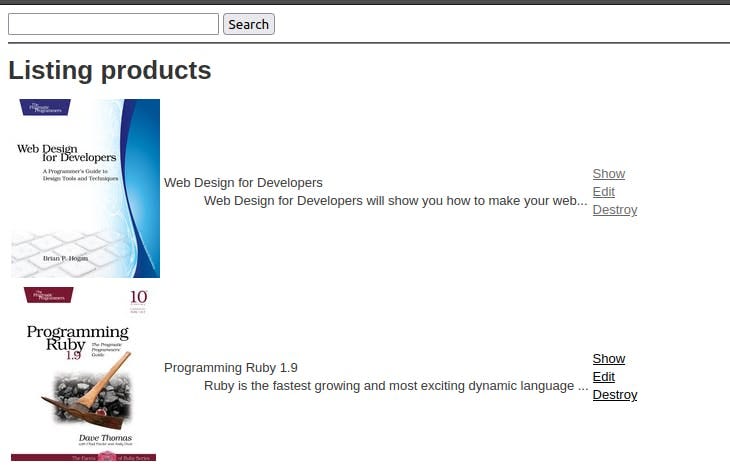
Task: Open Edit link for Web Design for Developers
Action: coord(603,192)
